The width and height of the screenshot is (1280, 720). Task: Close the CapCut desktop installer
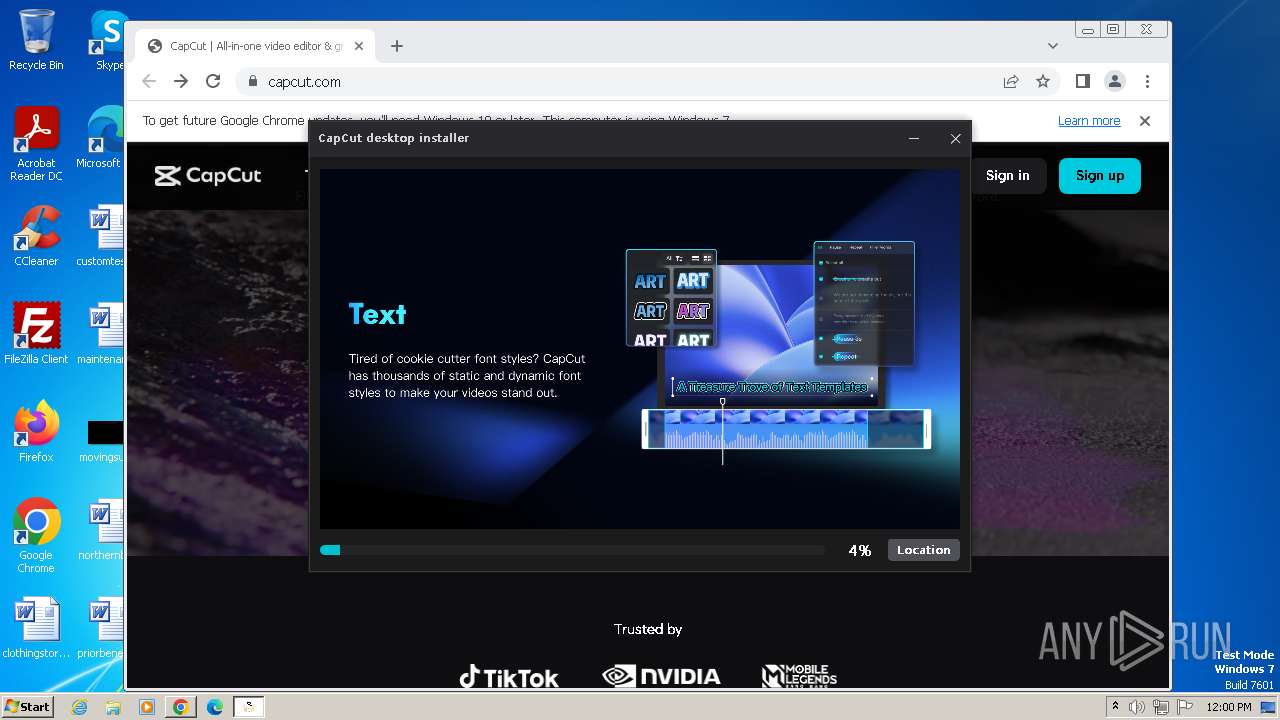(x=955, y=138)
